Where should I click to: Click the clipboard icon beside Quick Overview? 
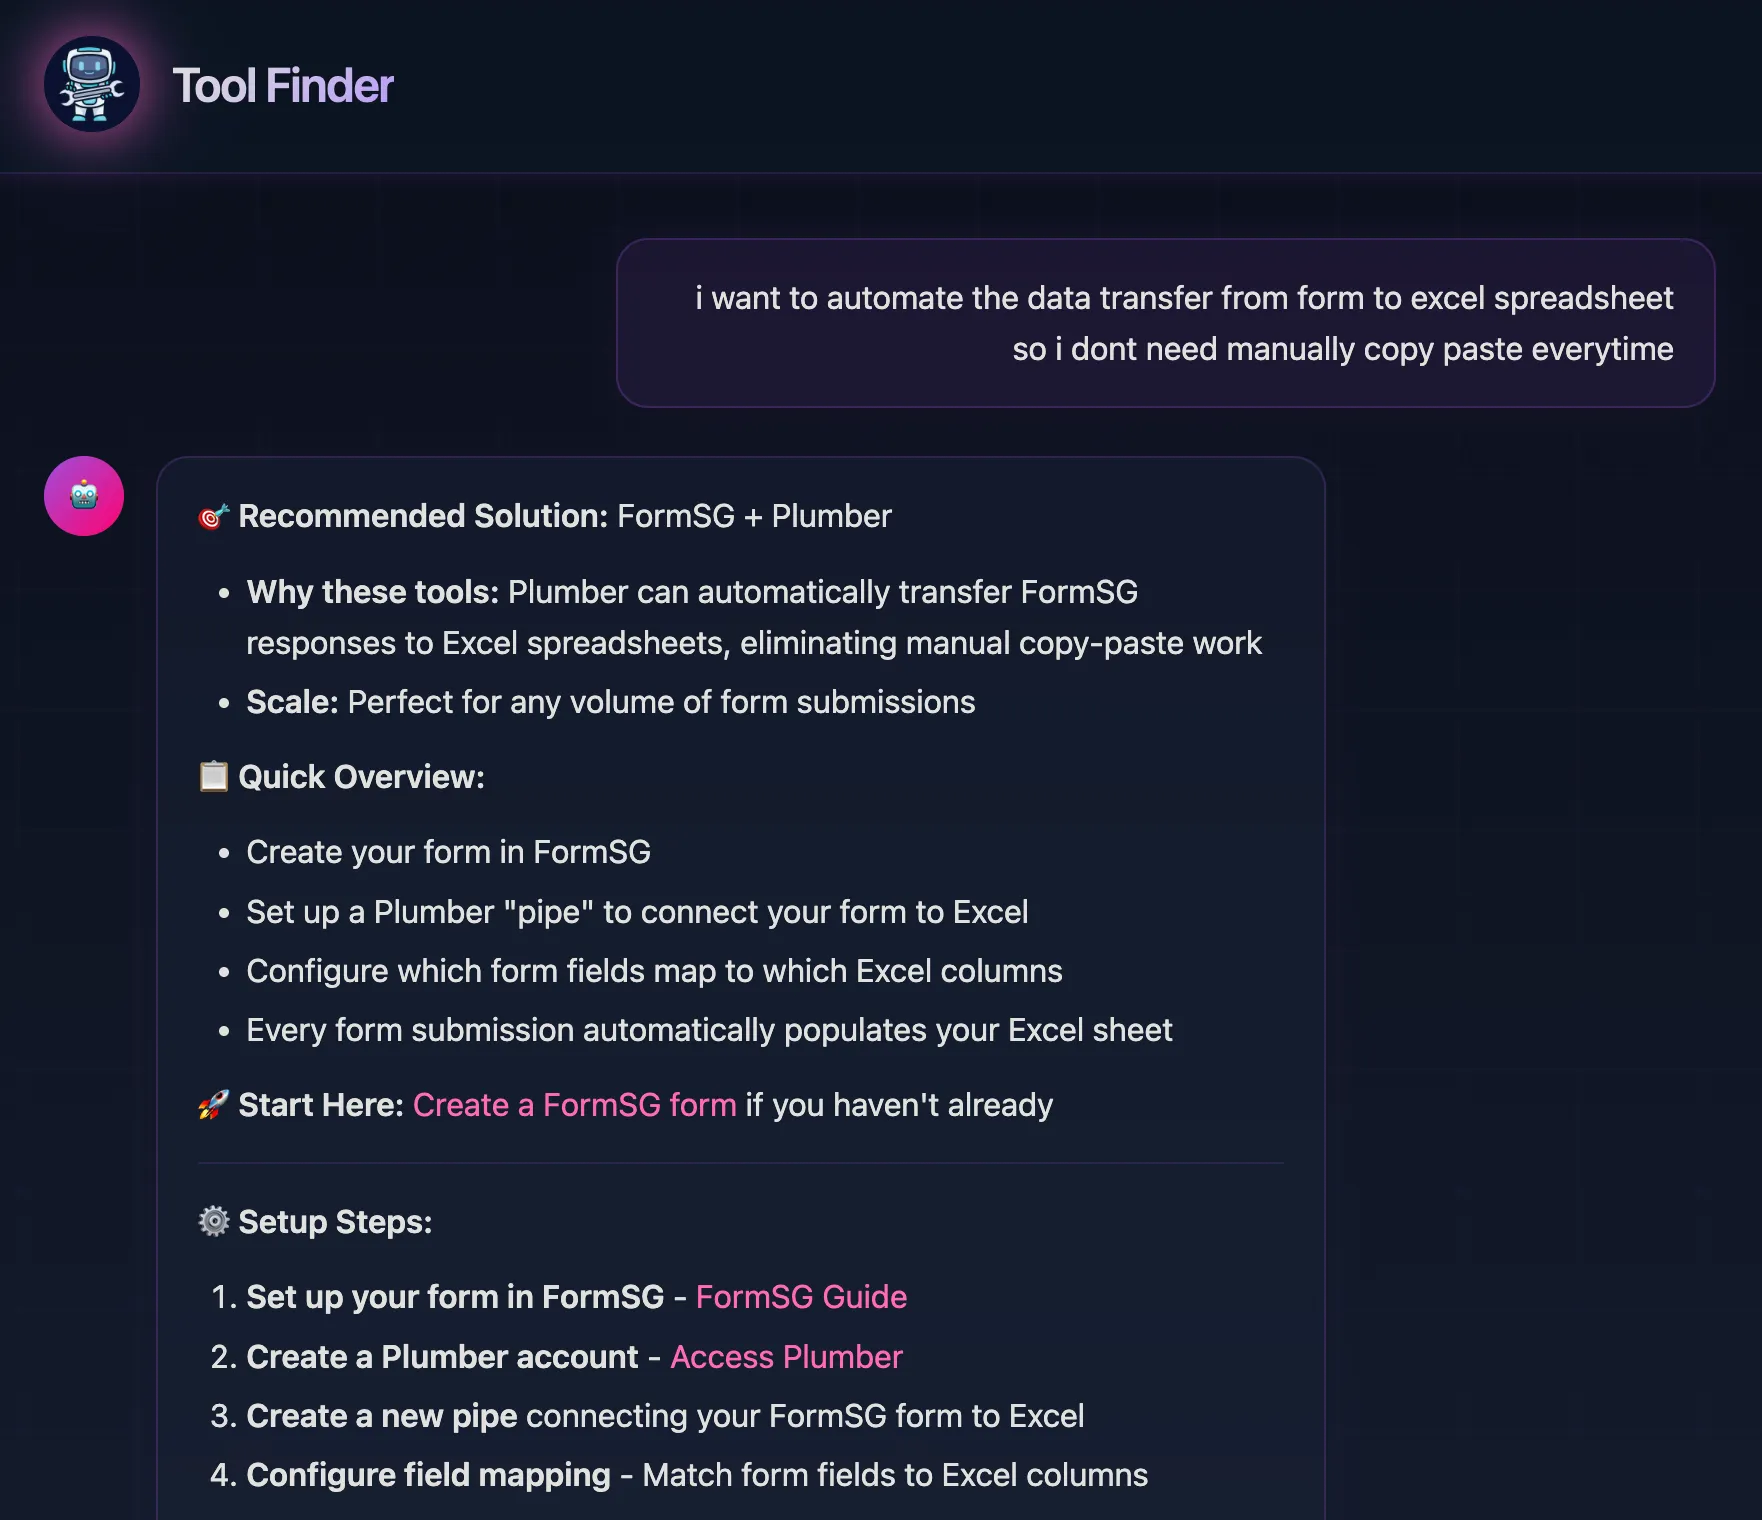(x=211, y=775)
